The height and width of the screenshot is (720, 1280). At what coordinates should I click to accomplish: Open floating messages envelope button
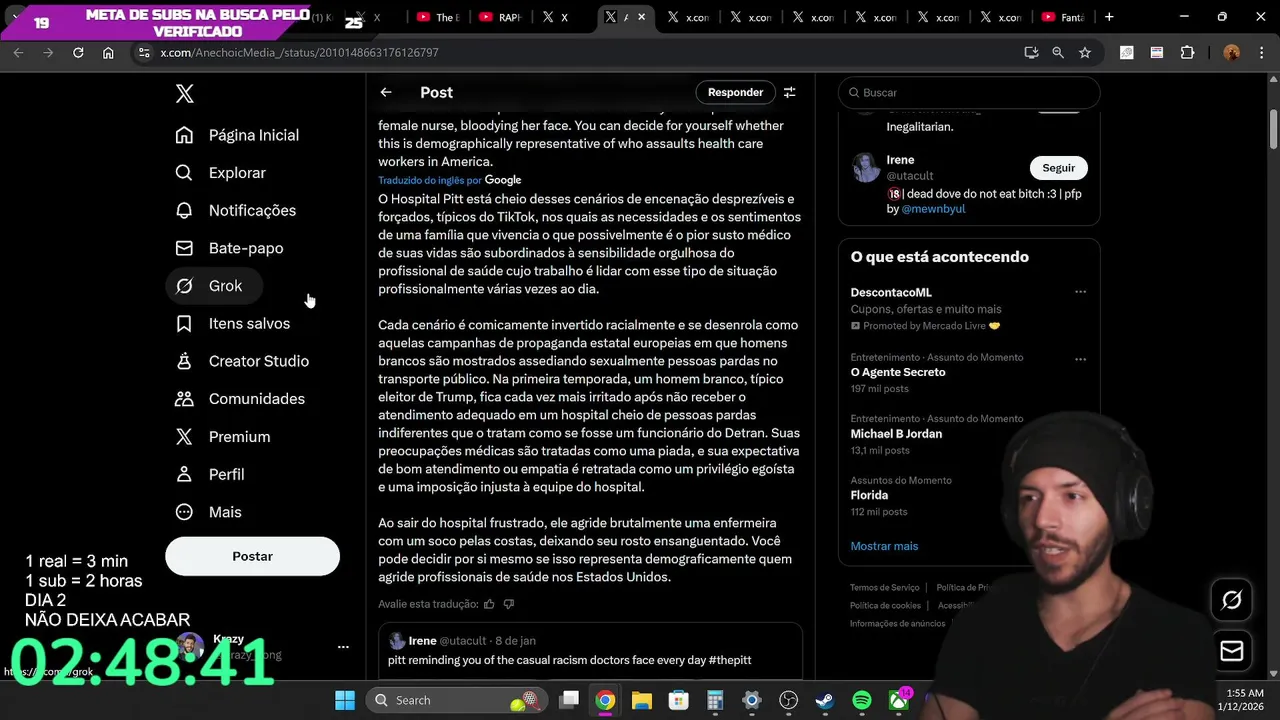pos(1232,651)
